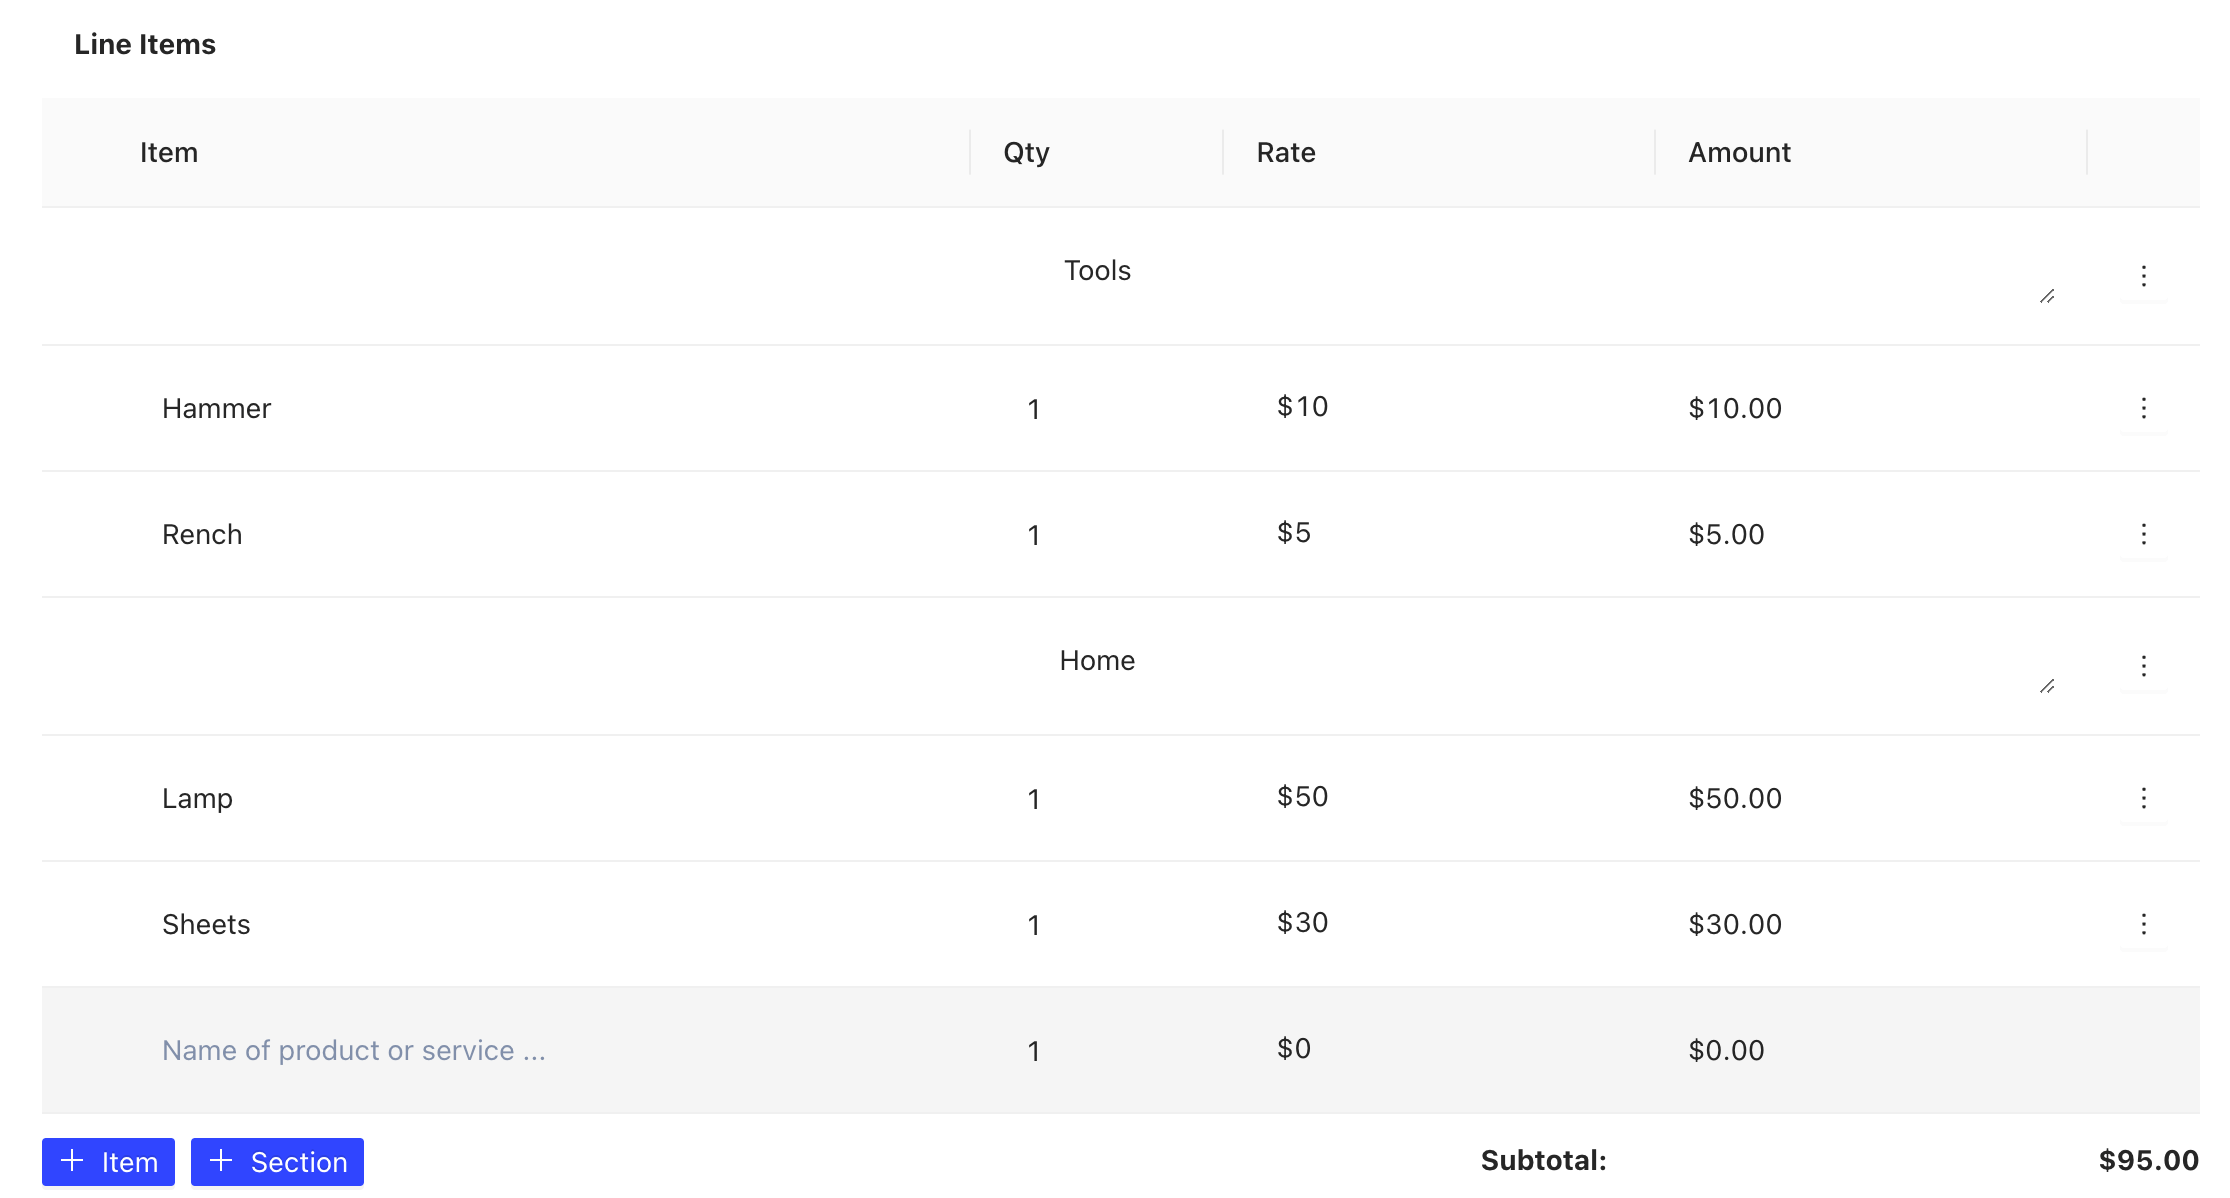Click the Qty column header

pos(1026,152)
